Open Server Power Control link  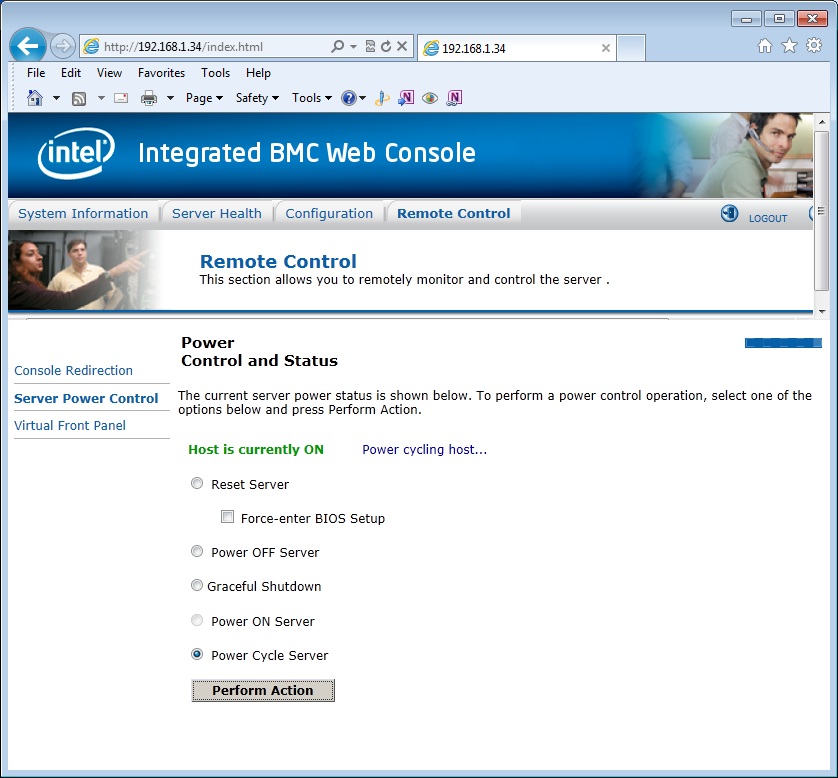(86, 398)
